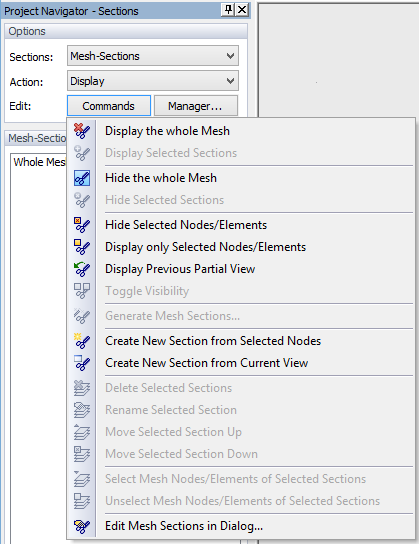
Task: Click the Commands button
Action: 109,106
